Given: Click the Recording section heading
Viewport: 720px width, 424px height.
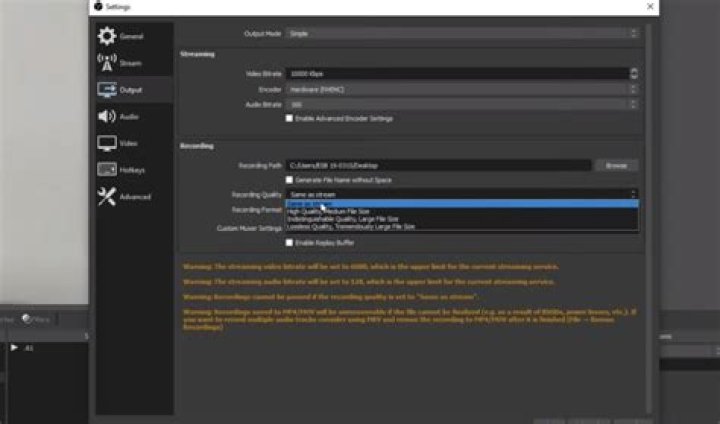Looking at the screenshot, I should (197, 146).
